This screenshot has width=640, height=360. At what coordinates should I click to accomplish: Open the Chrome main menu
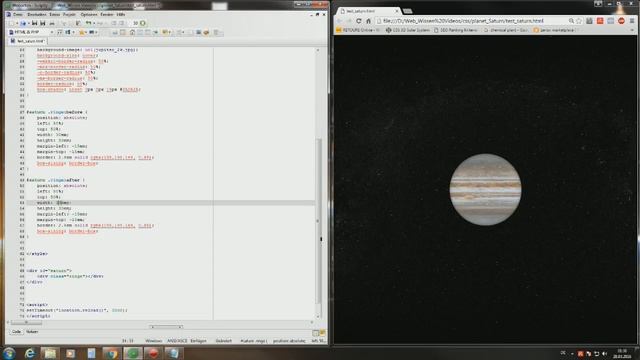(632, 21)
